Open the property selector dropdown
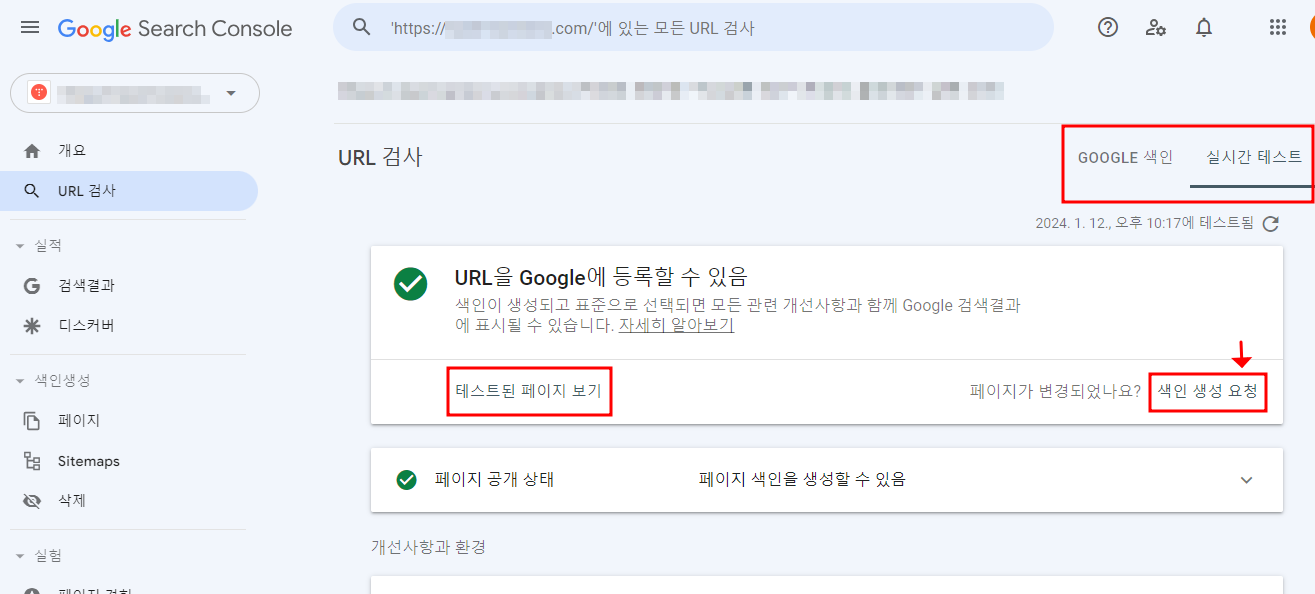1315x594 pixels. point(135,93)
